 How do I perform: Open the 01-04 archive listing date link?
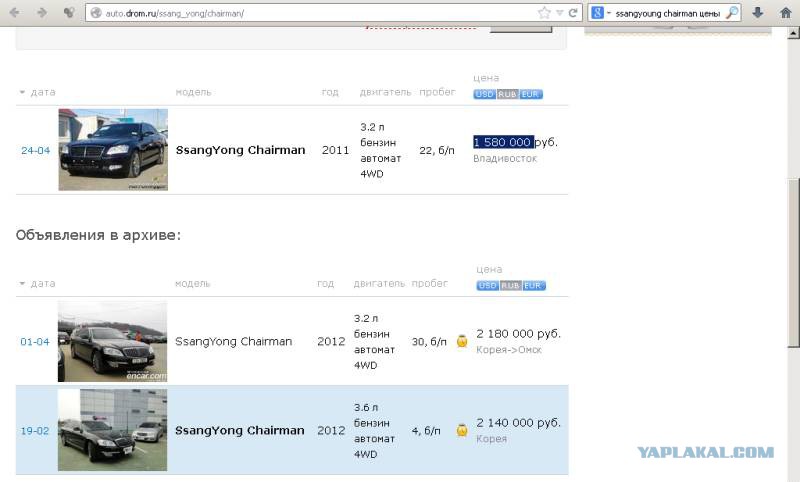tap(35, 342)
